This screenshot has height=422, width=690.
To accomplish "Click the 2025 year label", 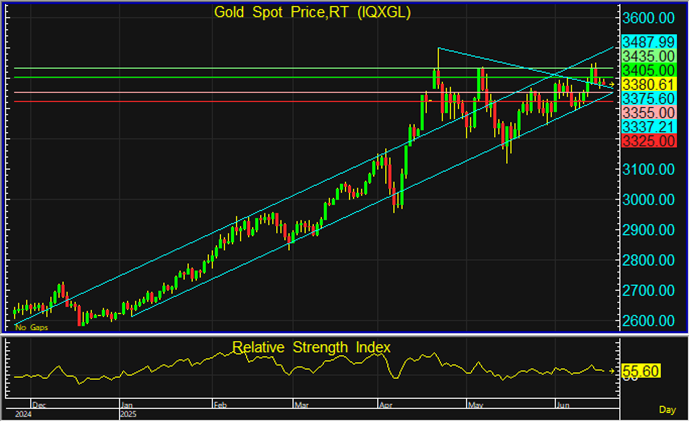I will (128, 415).
